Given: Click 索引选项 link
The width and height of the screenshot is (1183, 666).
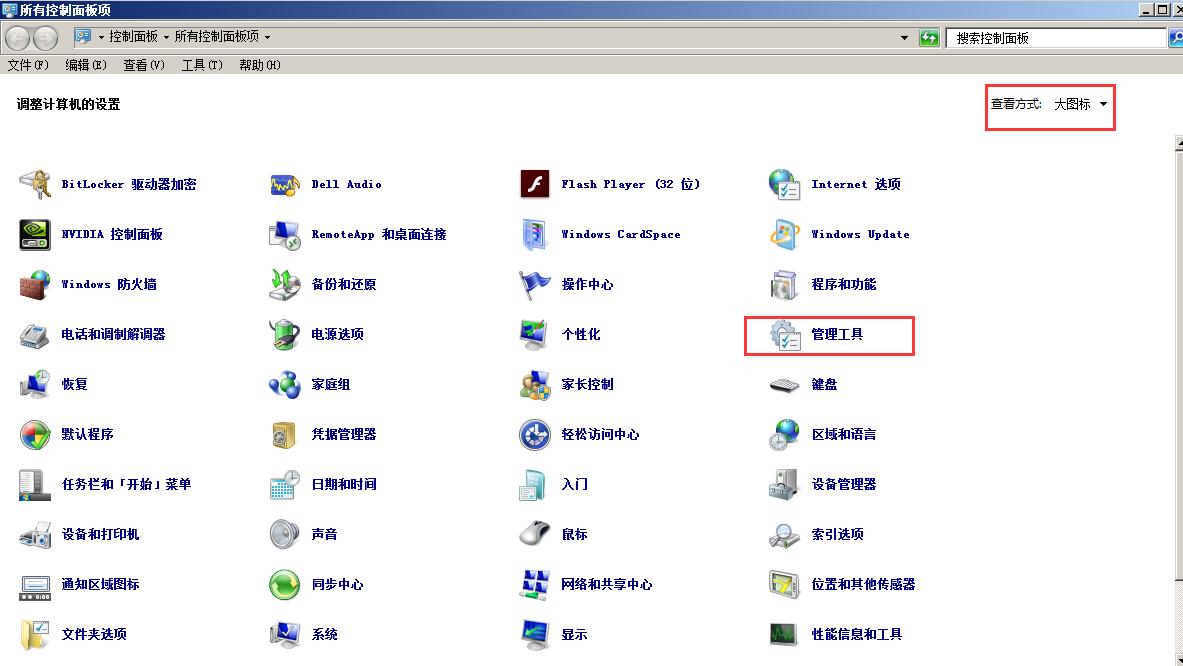Looking at the screenshot, I should coord(837,534).
